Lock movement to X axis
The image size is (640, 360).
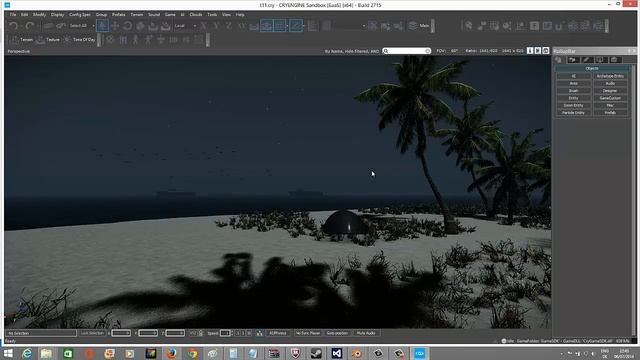(203, 26)
